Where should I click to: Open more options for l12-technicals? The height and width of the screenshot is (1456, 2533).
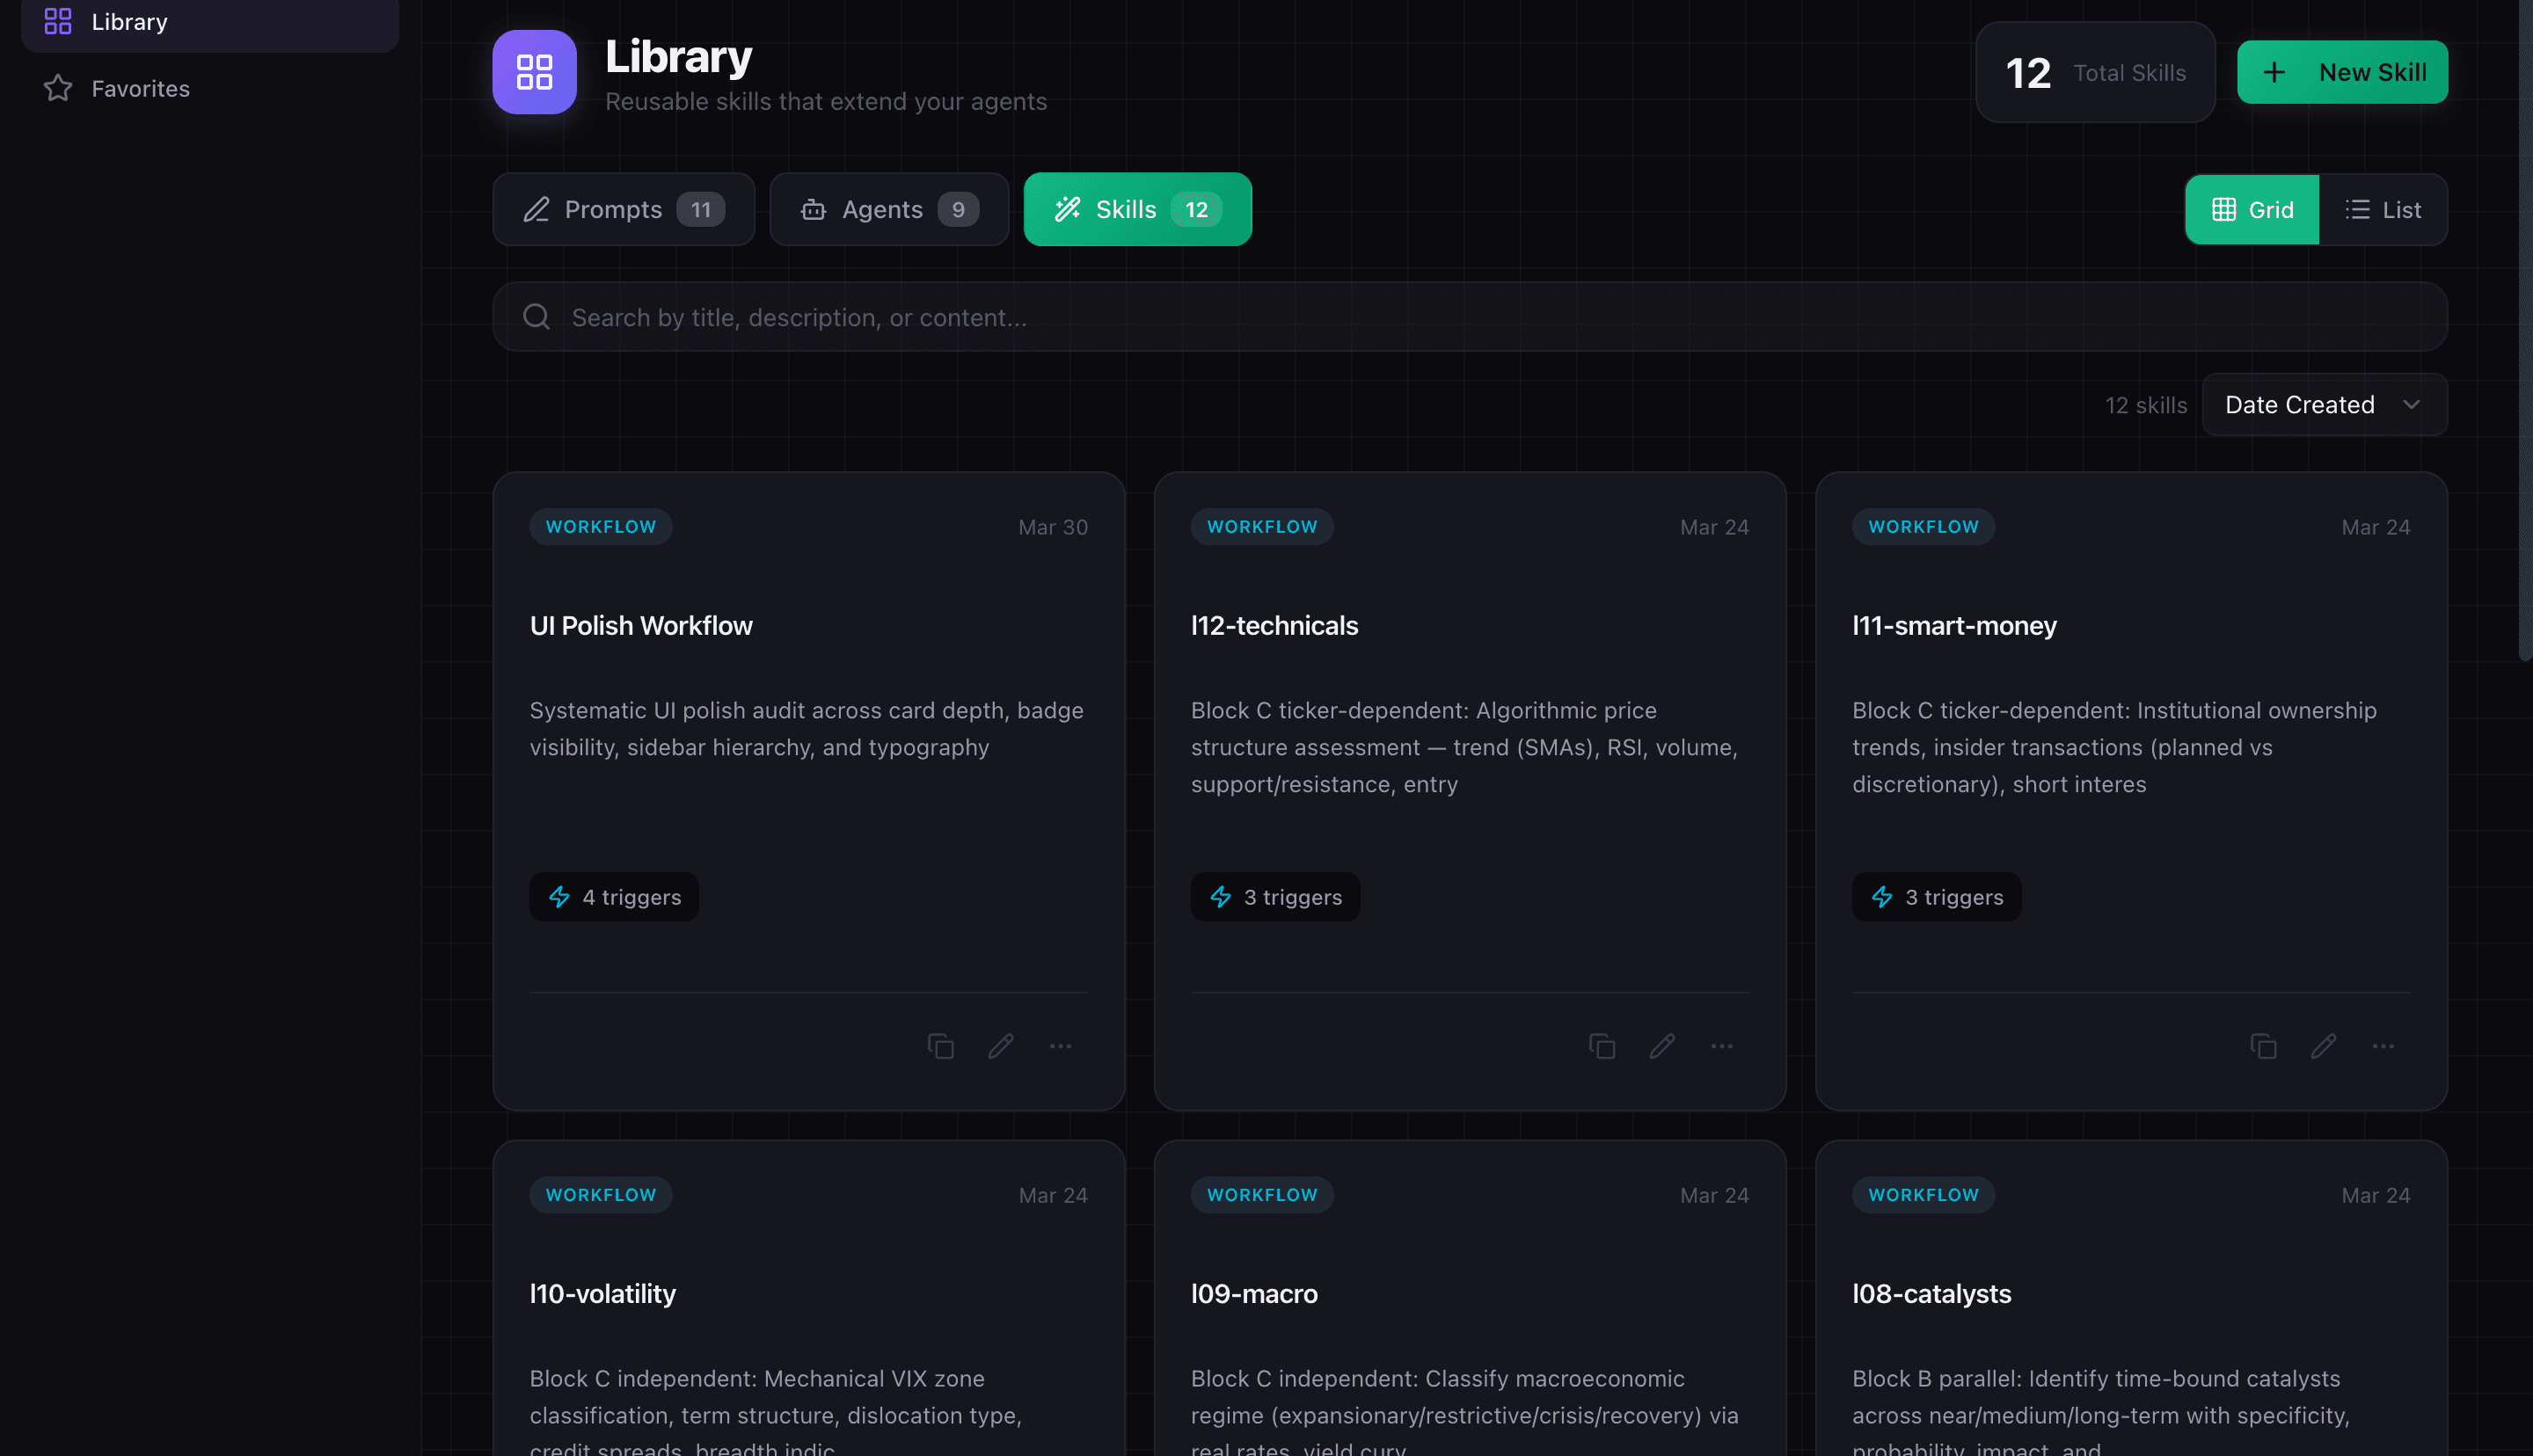[x=1722, y=1046]
